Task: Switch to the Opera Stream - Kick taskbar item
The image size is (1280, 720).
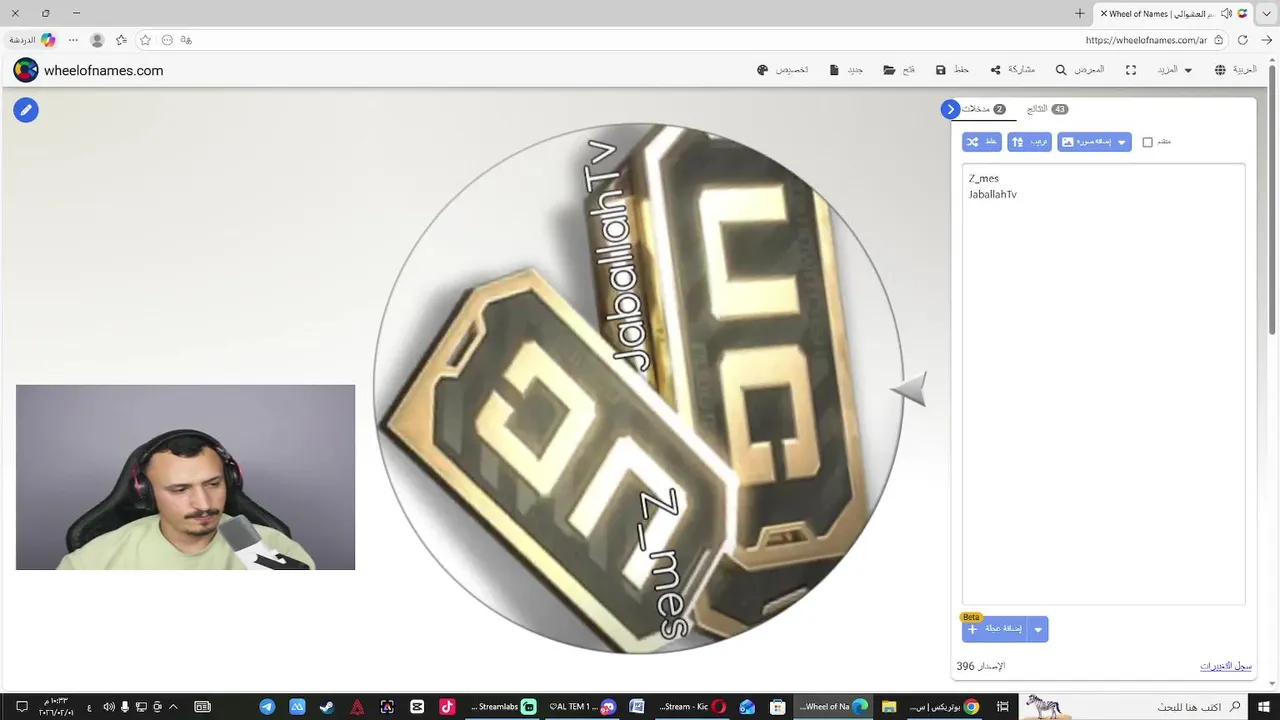Action: tap(692, 707)
